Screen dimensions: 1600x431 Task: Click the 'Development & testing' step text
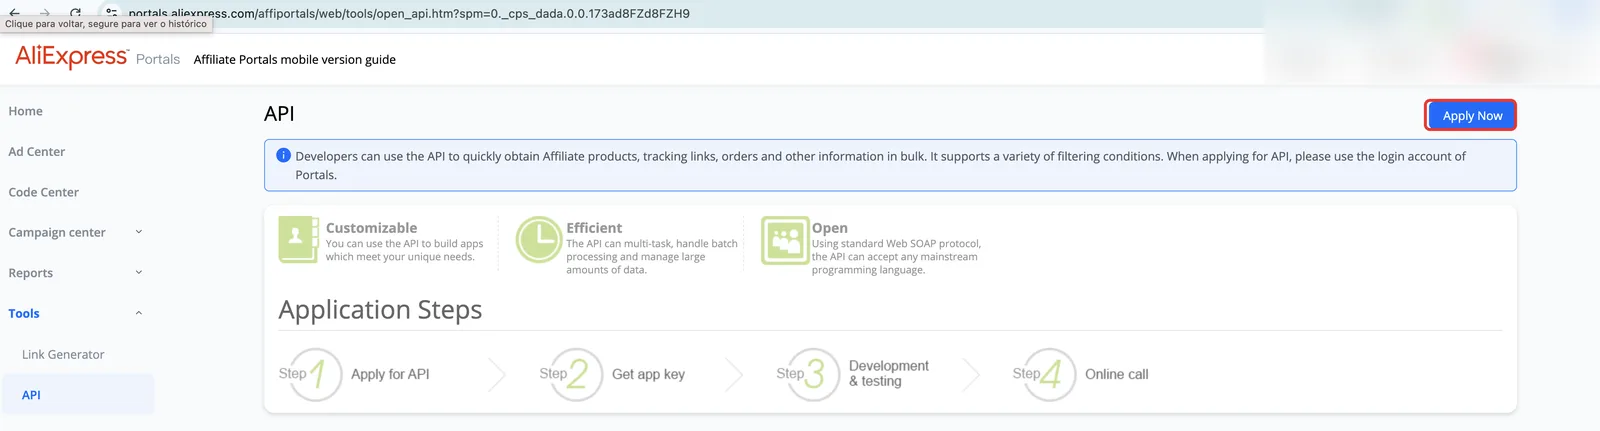tap(889, 373)
